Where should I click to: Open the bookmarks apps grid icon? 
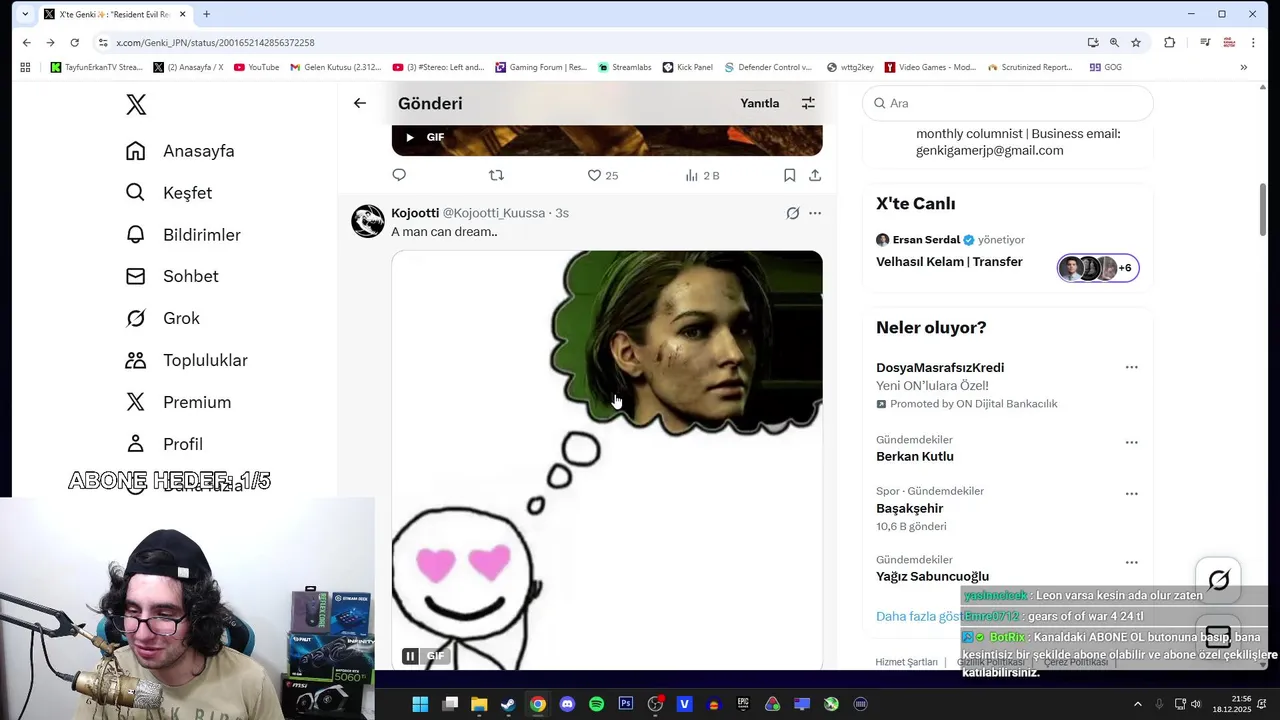click(26, 67)
